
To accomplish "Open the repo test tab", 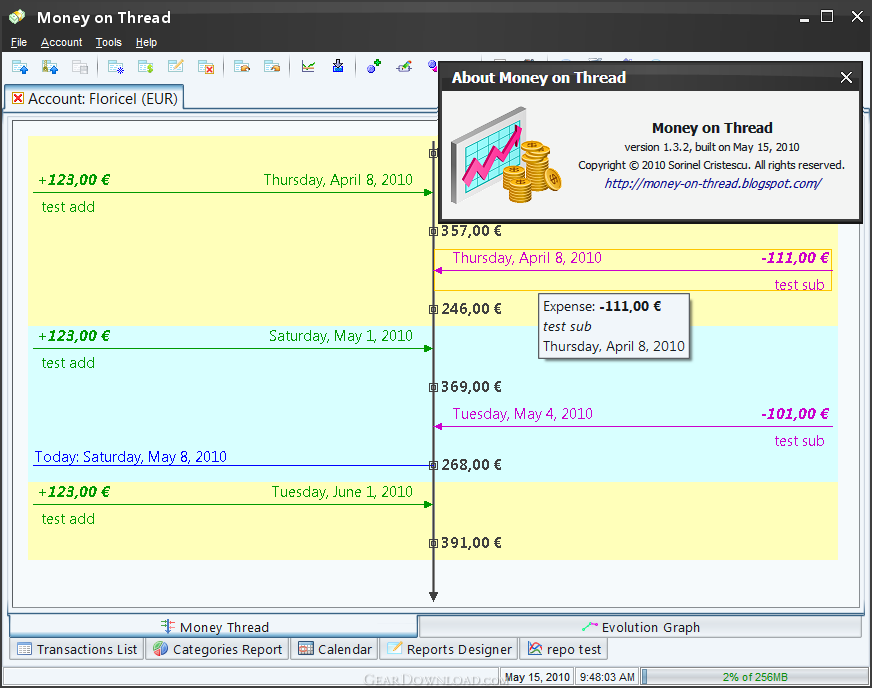I will coord(564,649).
